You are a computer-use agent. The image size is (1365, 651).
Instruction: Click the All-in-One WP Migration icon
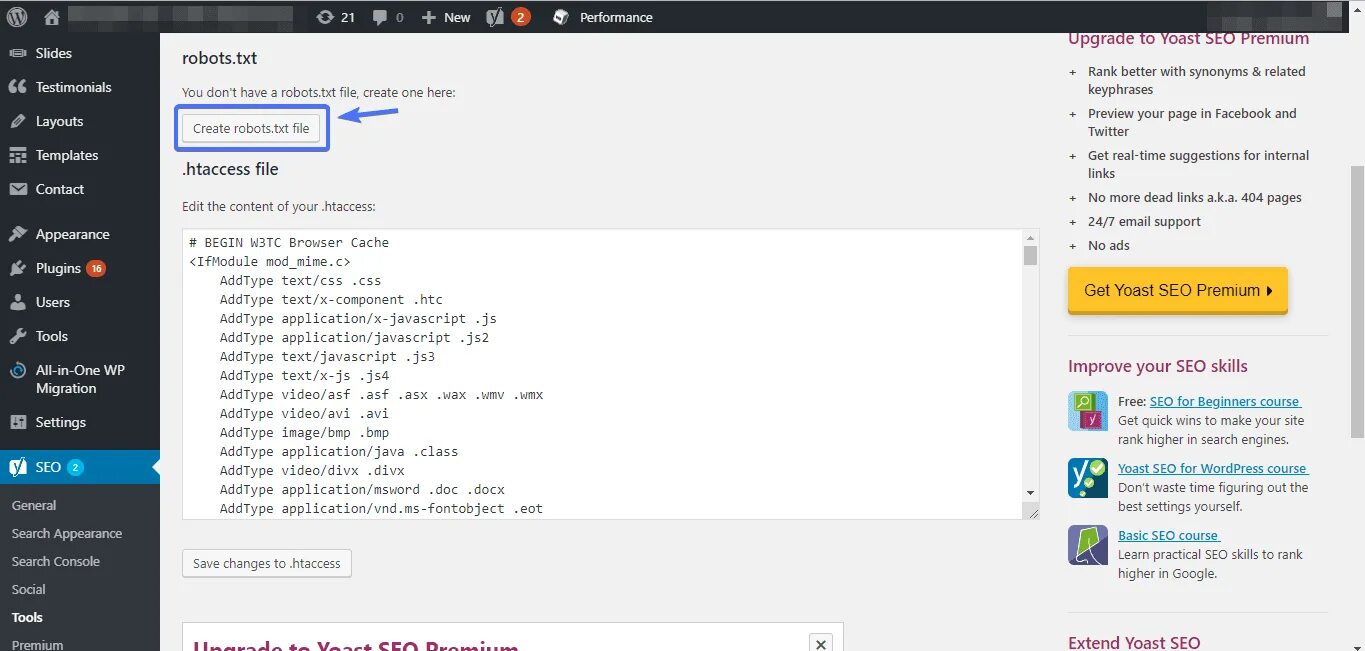(17, 370)
